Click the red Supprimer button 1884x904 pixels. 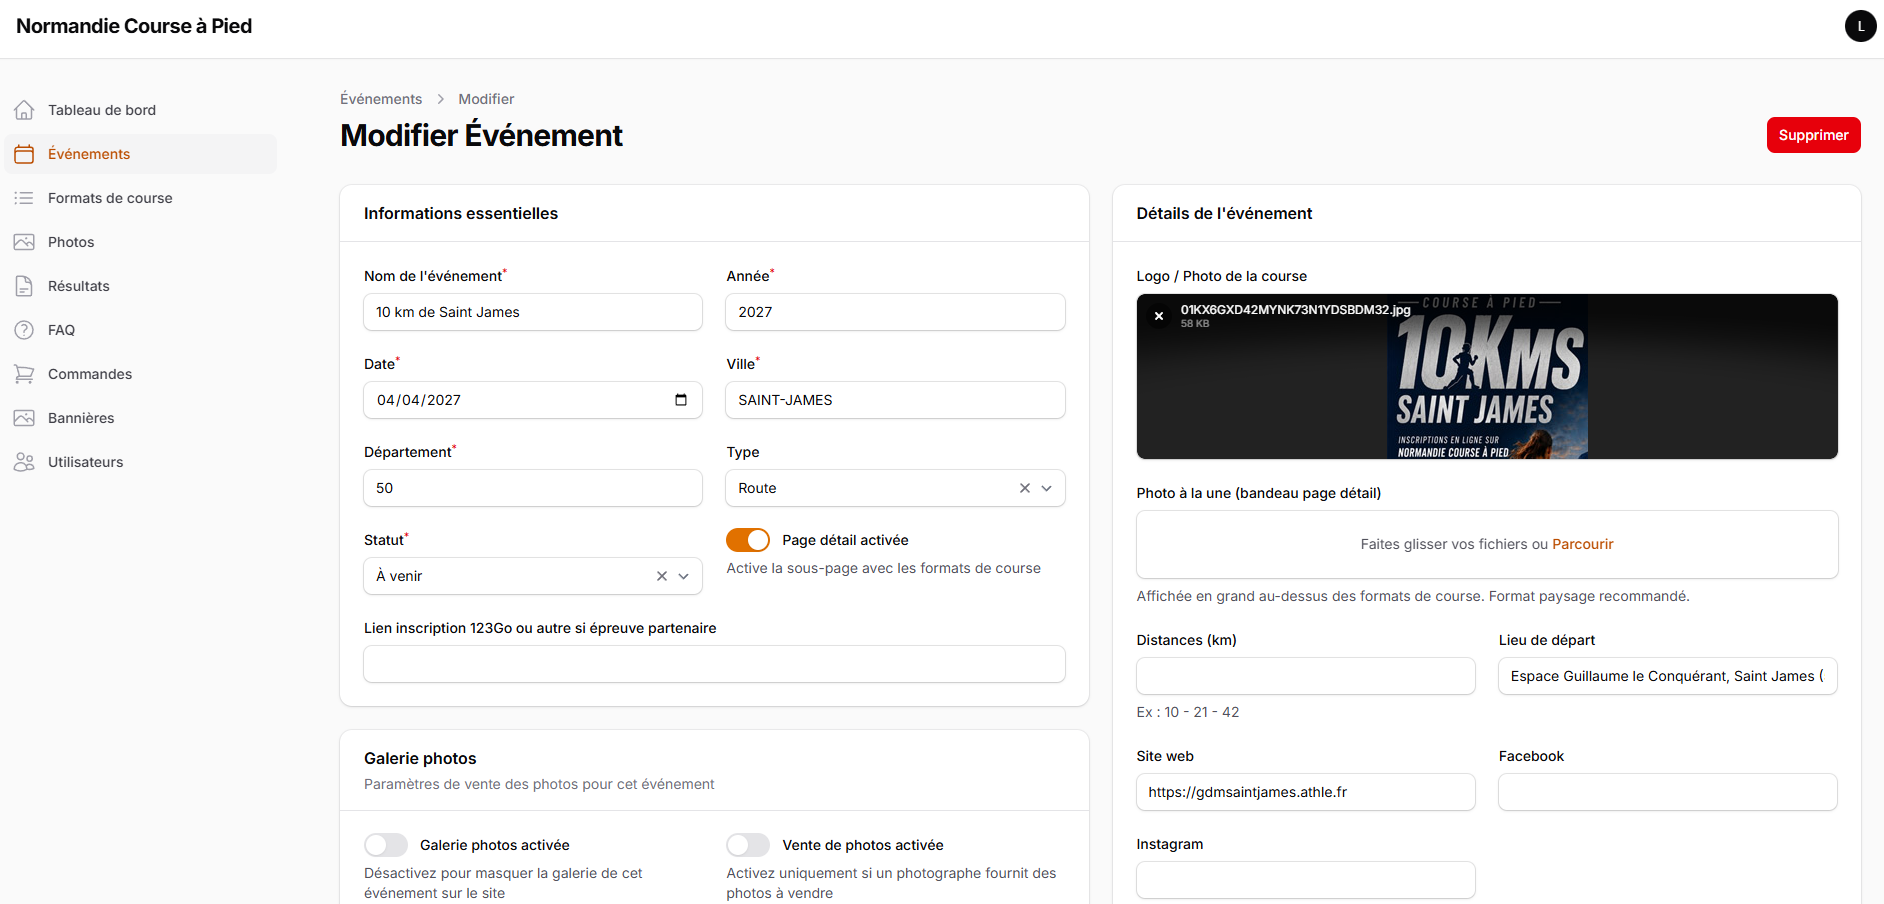coord(1813,135)
